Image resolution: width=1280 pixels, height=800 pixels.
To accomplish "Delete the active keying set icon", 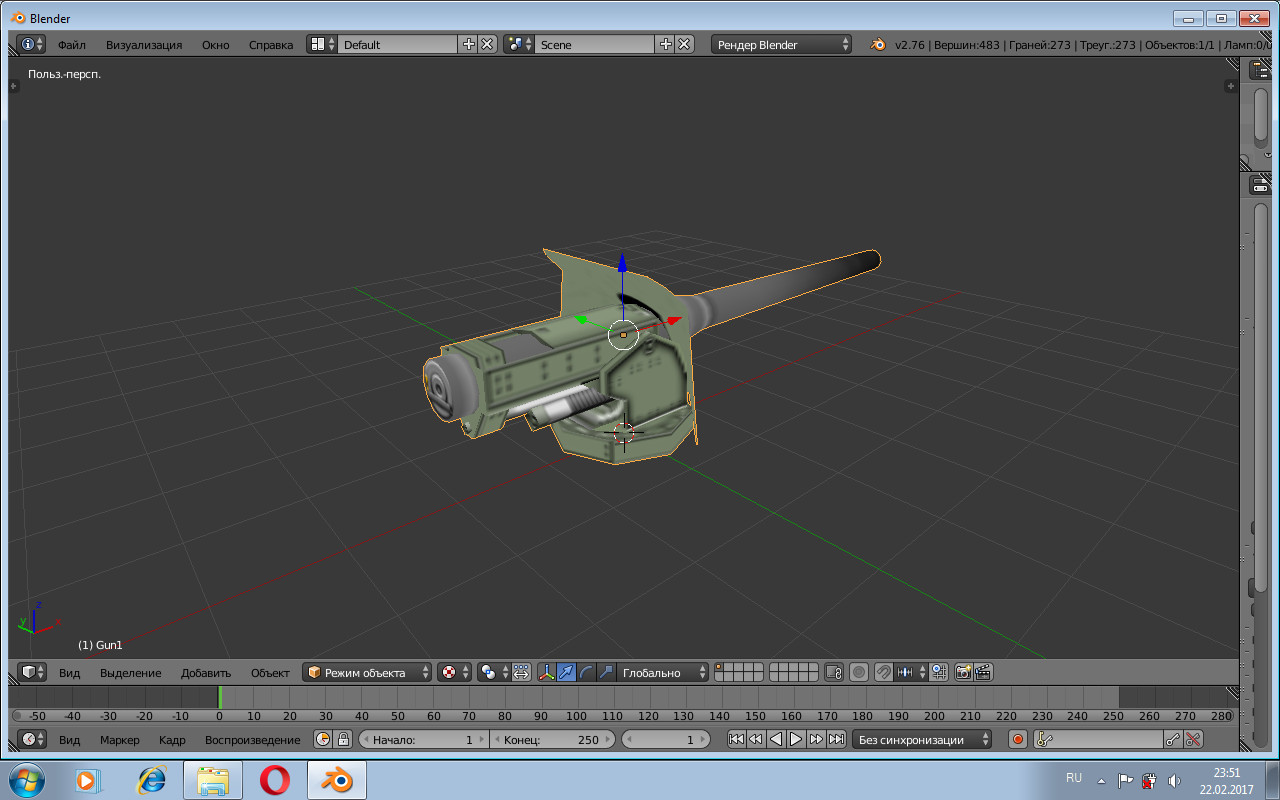I will [1192, 740].
